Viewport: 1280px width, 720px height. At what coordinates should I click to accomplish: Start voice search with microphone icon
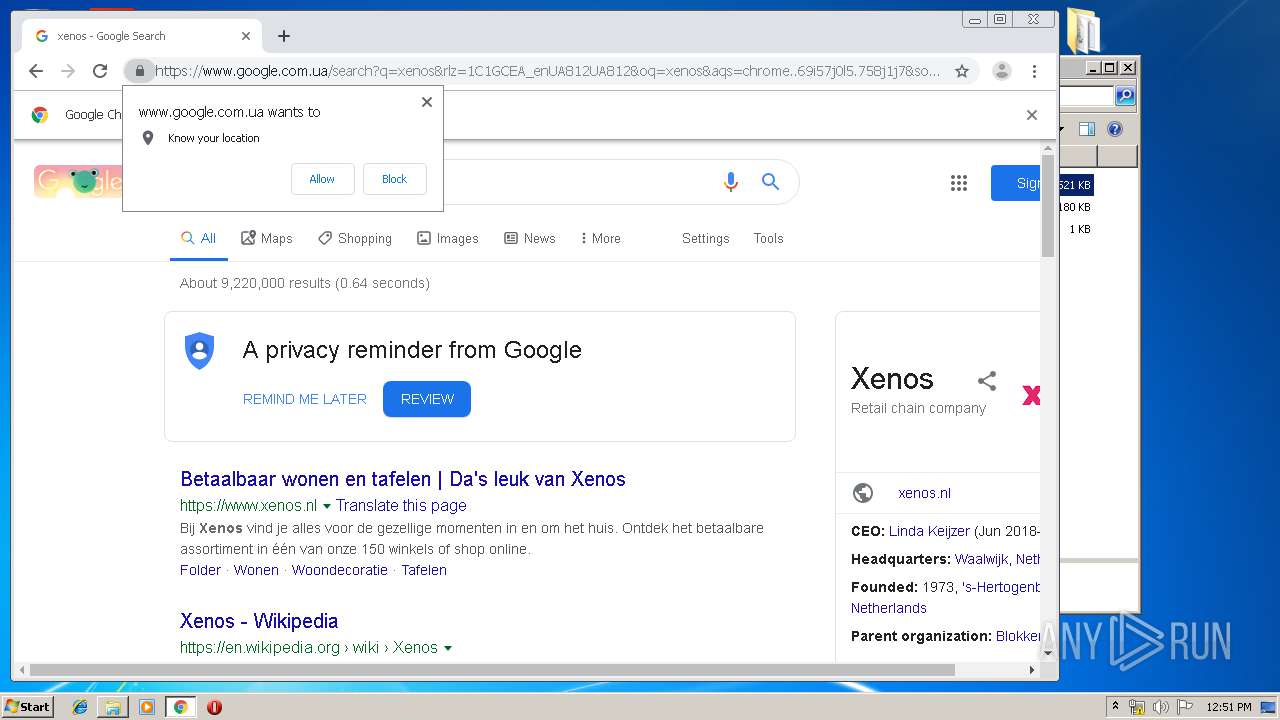pos(731,182)
